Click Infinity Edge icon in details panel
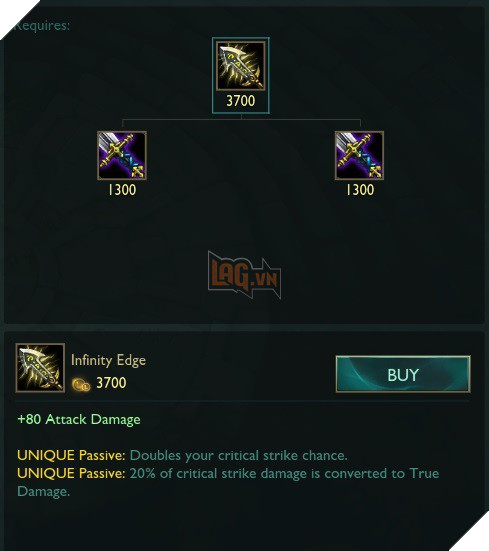Image resolution: width=489 pixels, height=551 pixels. (x=40, y=368)
